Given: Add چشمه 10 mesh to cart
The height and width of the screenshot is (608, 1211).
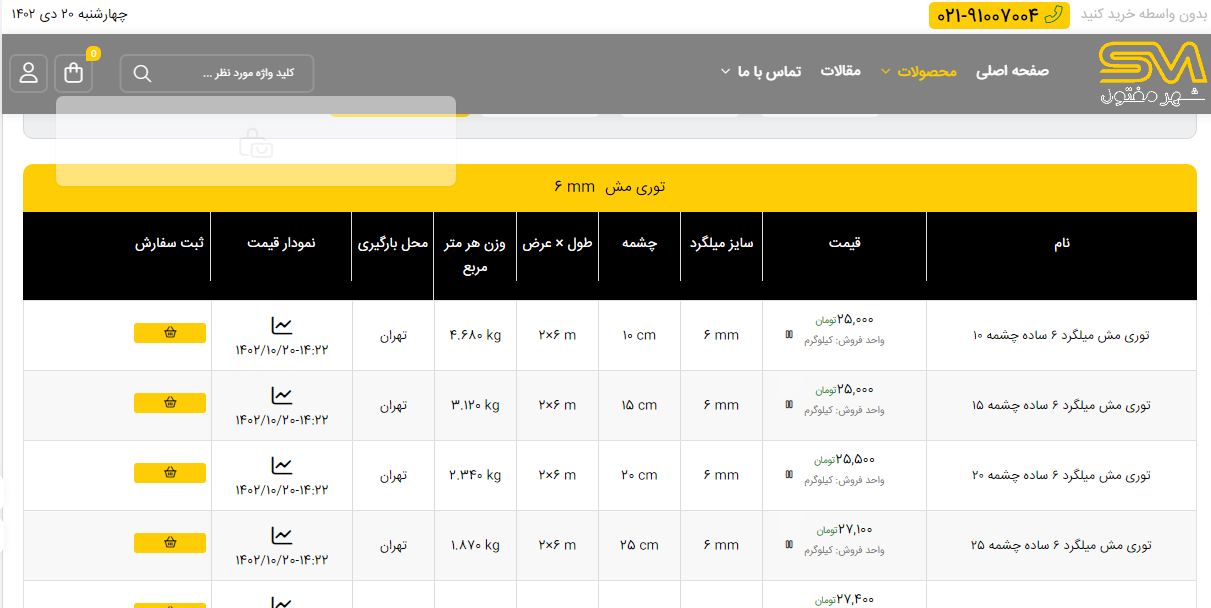Looking at the screenshot, I should point(170,333).
